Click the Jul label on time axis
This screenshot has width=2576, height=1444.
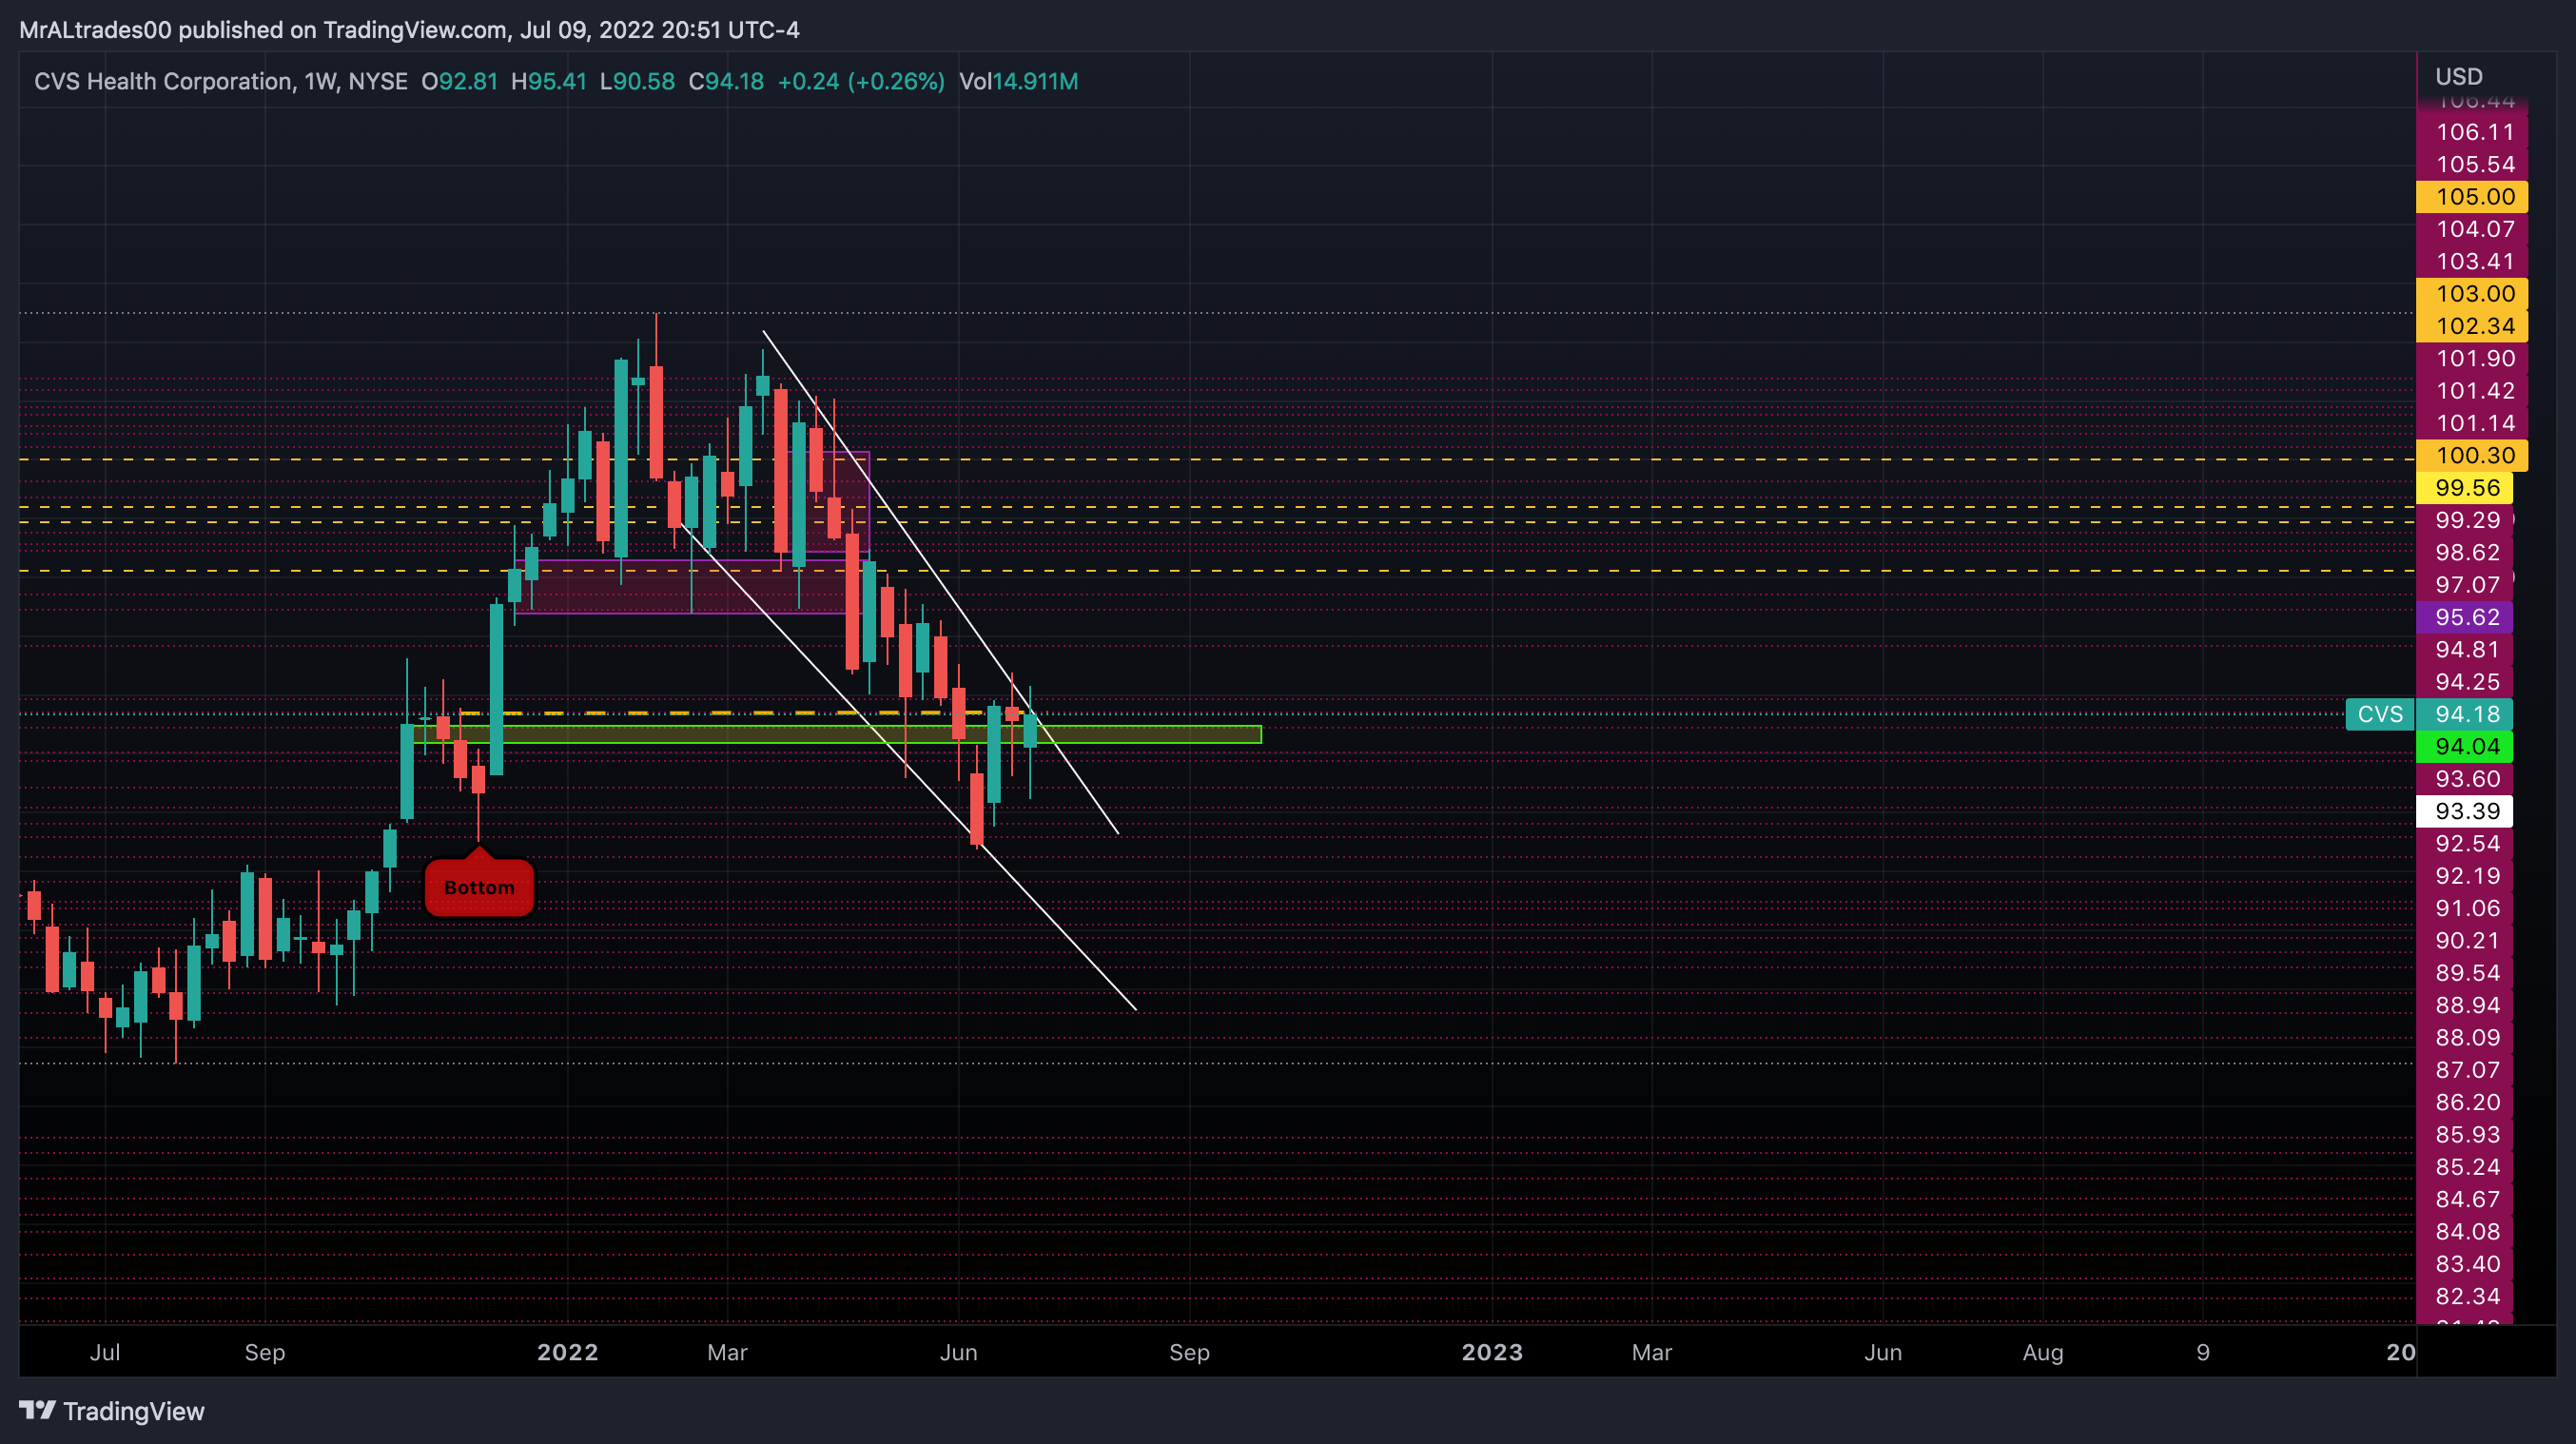click(105, 1352)
